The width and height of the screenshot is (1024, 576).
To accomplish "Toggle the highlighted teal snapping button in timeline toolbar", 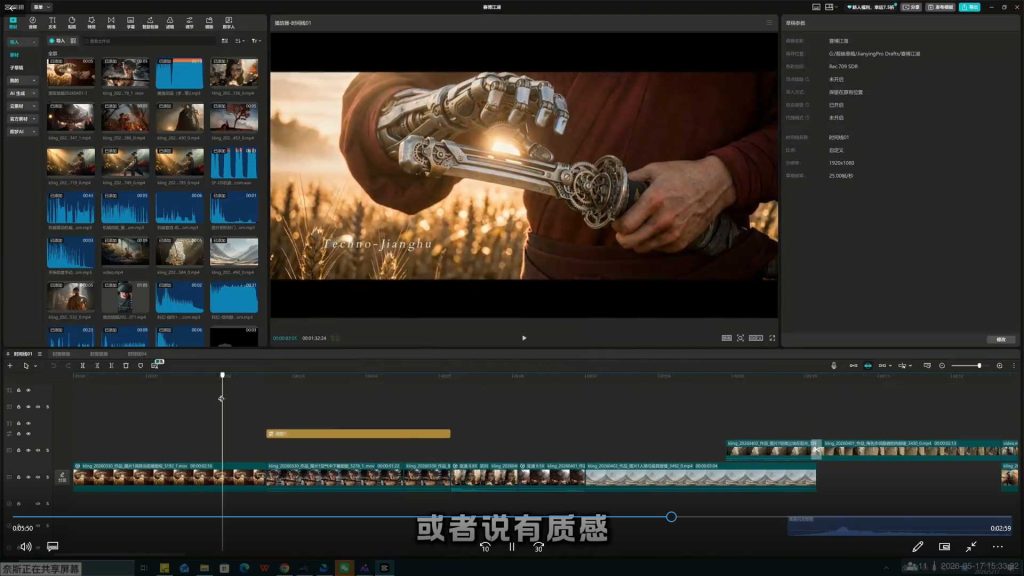I will click(868, 366).
